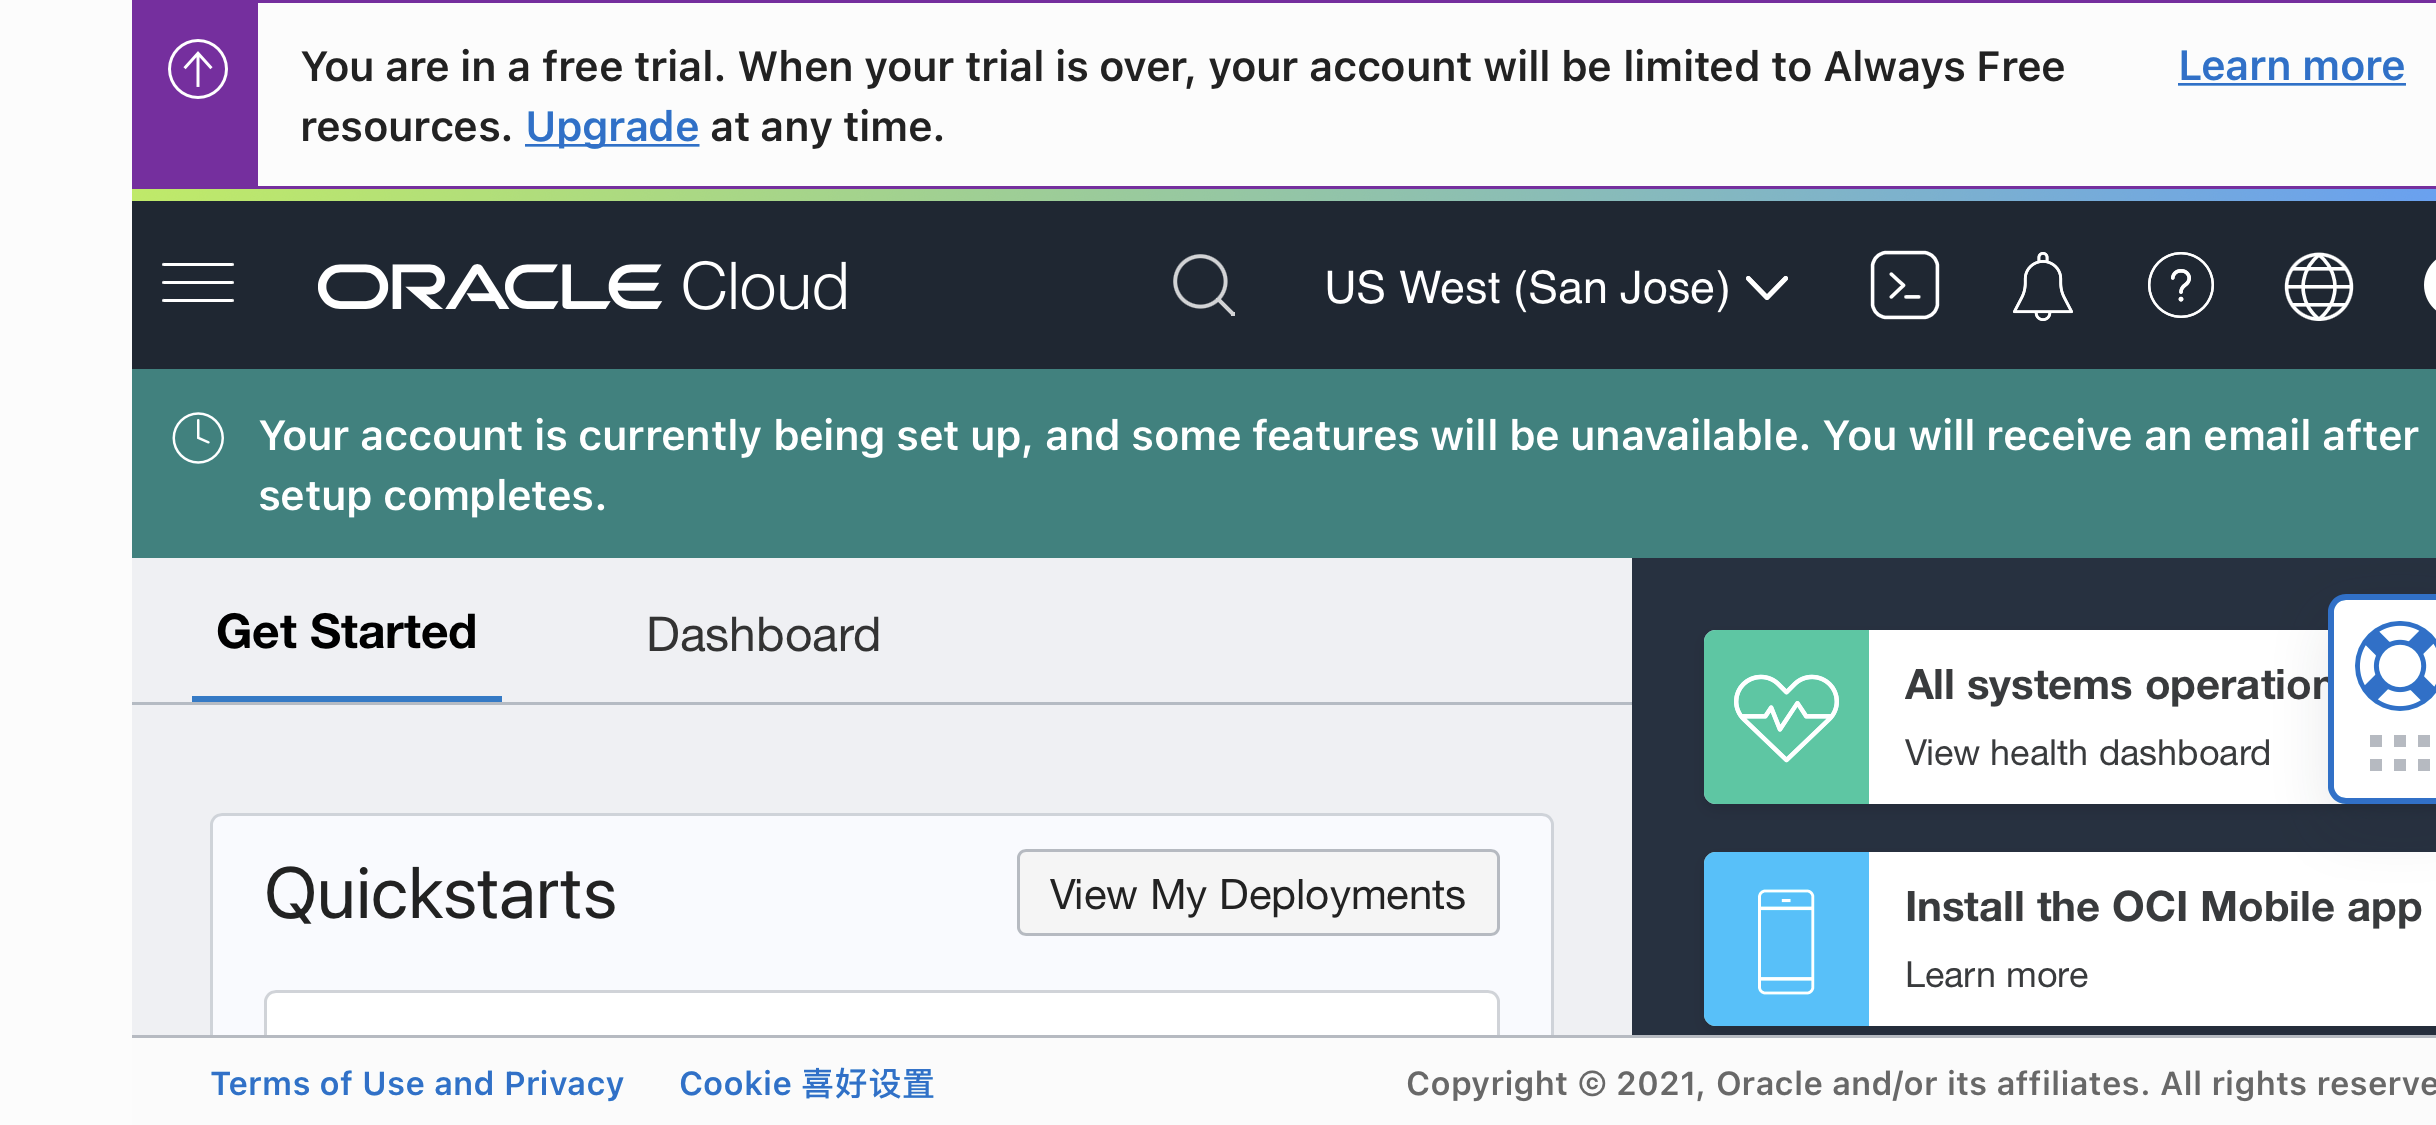Click the purple upgrade arrow icon
This screenshot has width=2436, height=1125.
197,70
